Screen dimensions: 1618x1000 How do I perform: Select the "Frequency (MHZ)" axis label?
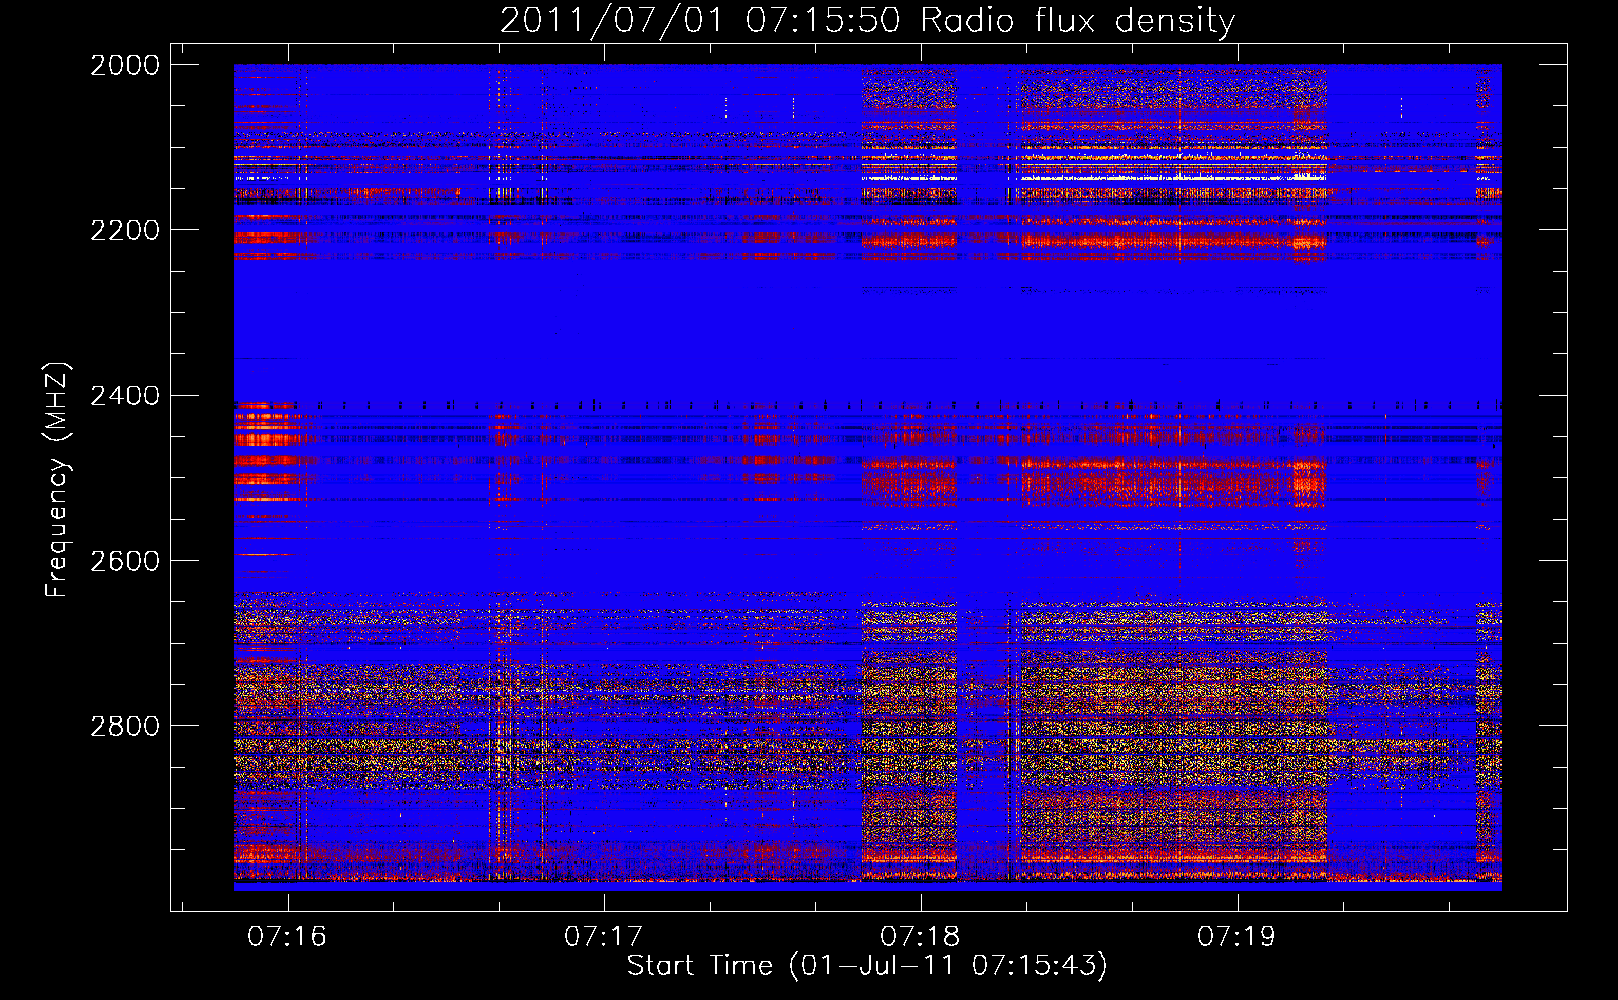(58, 480)
